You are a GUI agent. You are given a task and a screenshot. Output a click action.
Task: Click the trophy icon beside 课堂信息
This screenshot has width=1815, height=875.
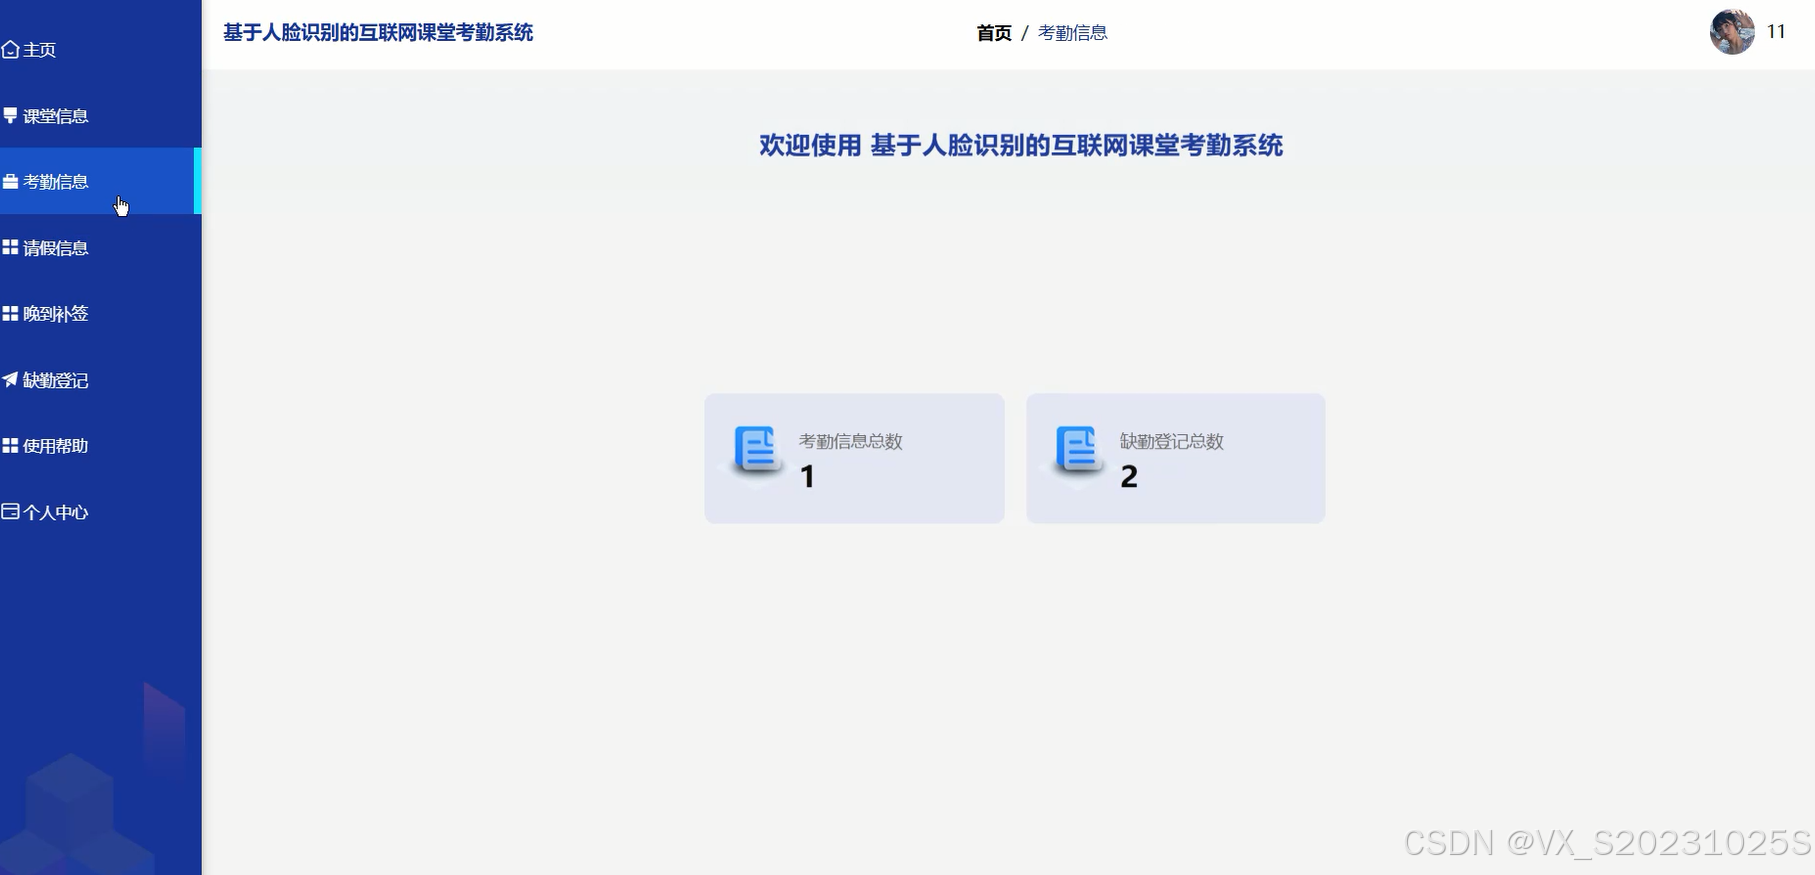tap(10, 115)
